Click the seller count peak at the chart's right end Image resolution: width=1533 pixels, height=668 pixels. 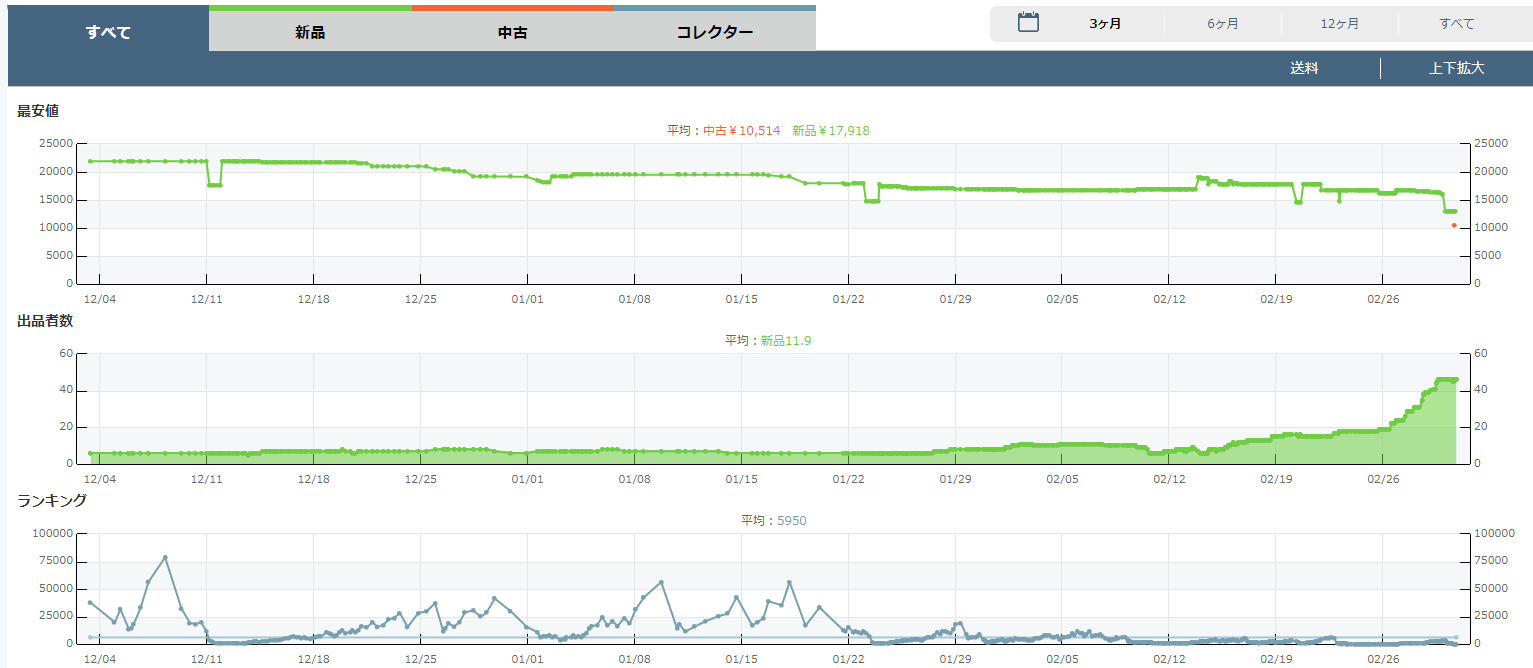(1446, 380)
